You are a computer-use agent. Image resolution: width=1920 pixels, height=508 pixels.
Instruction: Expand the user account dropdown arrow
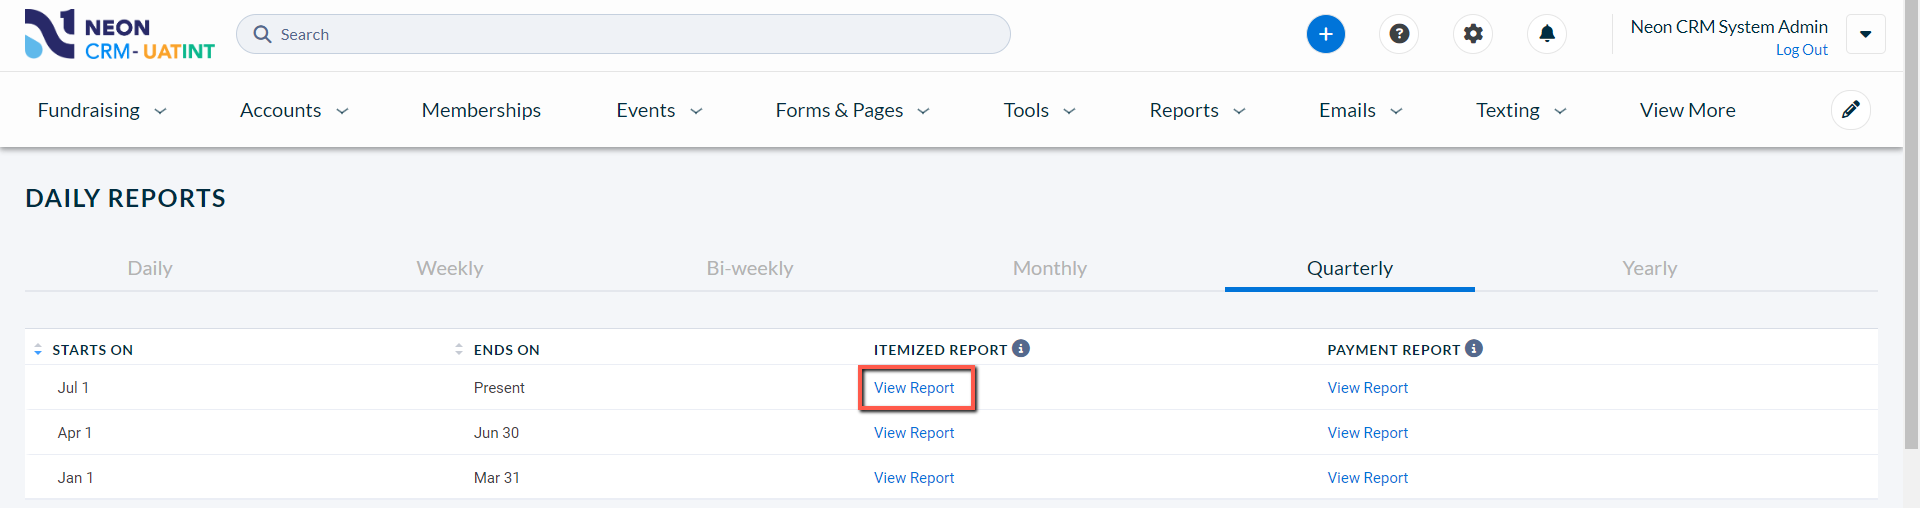pos(1866,34)
